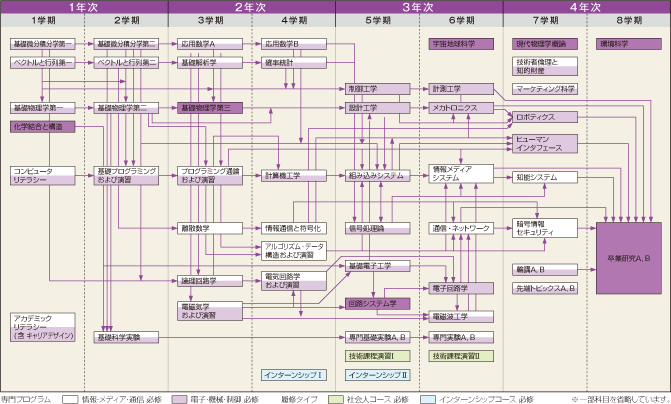Screen dimensions: 671x404
Task: Click the 宇宙地球科学 course box
Action: click(461, 44)
